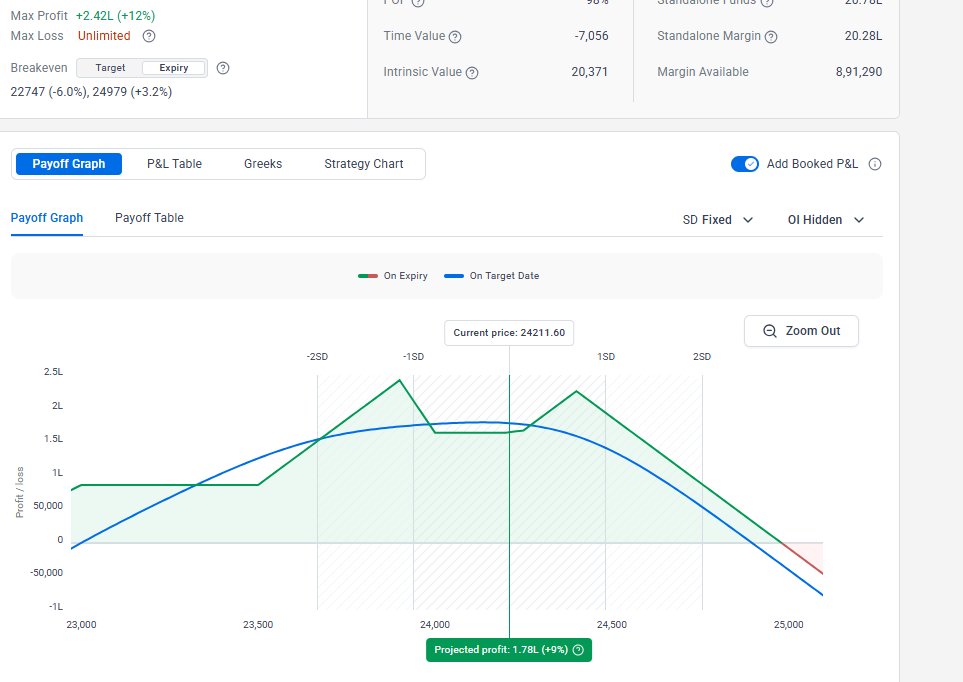This screenshot has height=682, width=963.
Task: Click 24,000 x-axis label
Action: pyautogui.click(x=435, y=625)
